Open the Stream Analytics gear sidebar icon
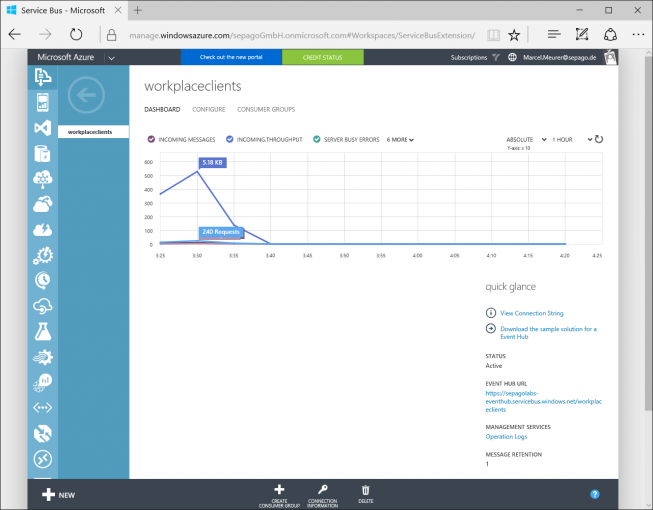Viewport: 653px width, 510px height. [42, 357]
